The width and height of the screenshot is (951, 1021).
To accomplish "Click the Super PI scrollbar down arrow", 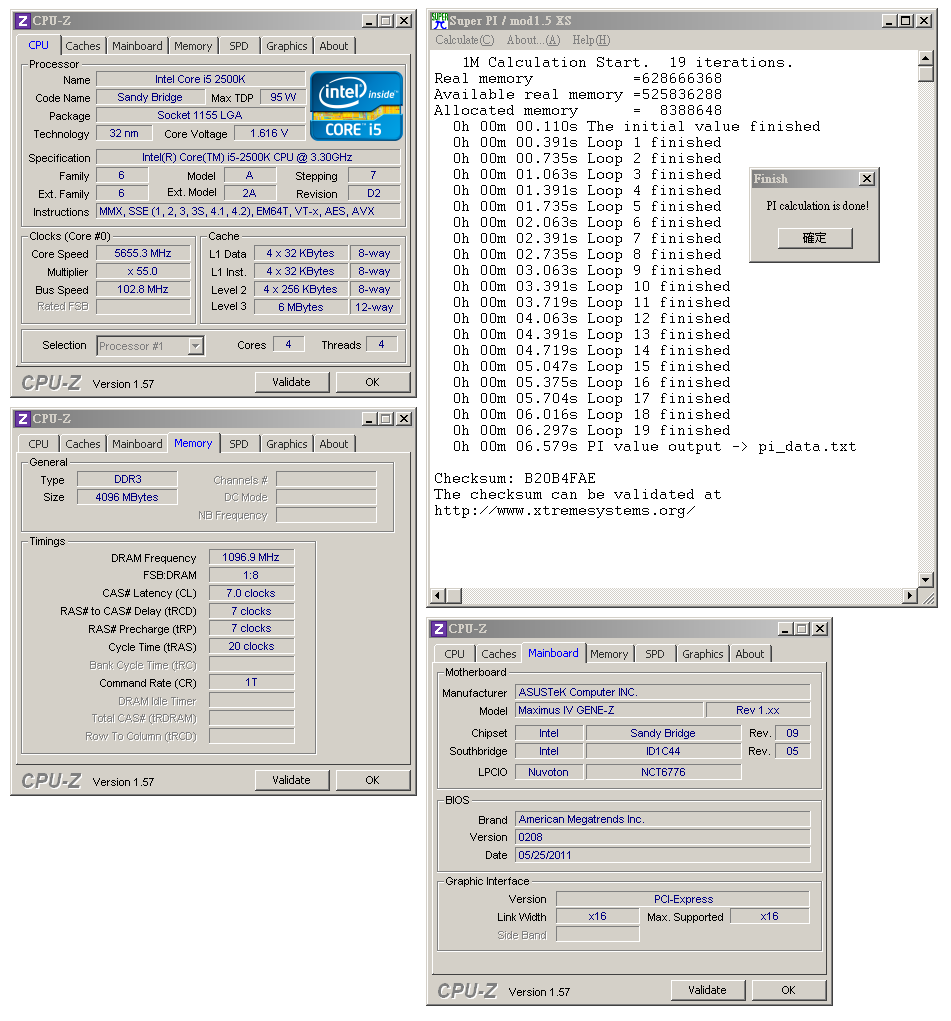I will (925, 579).
